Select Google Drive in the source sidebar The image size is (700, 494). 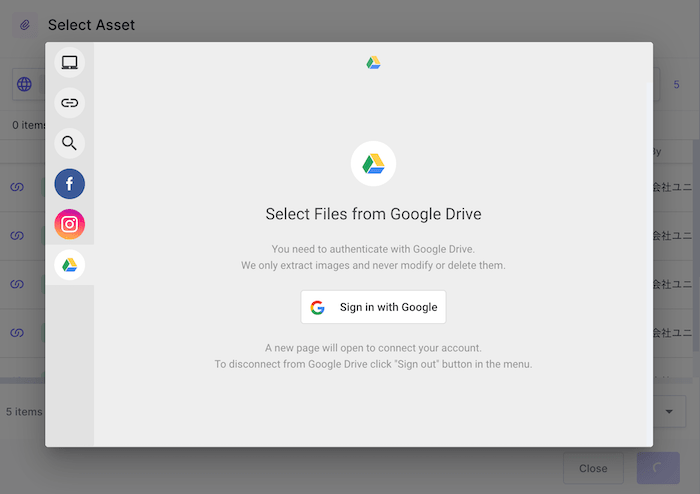pyautogui.click(x=70, y=265)
